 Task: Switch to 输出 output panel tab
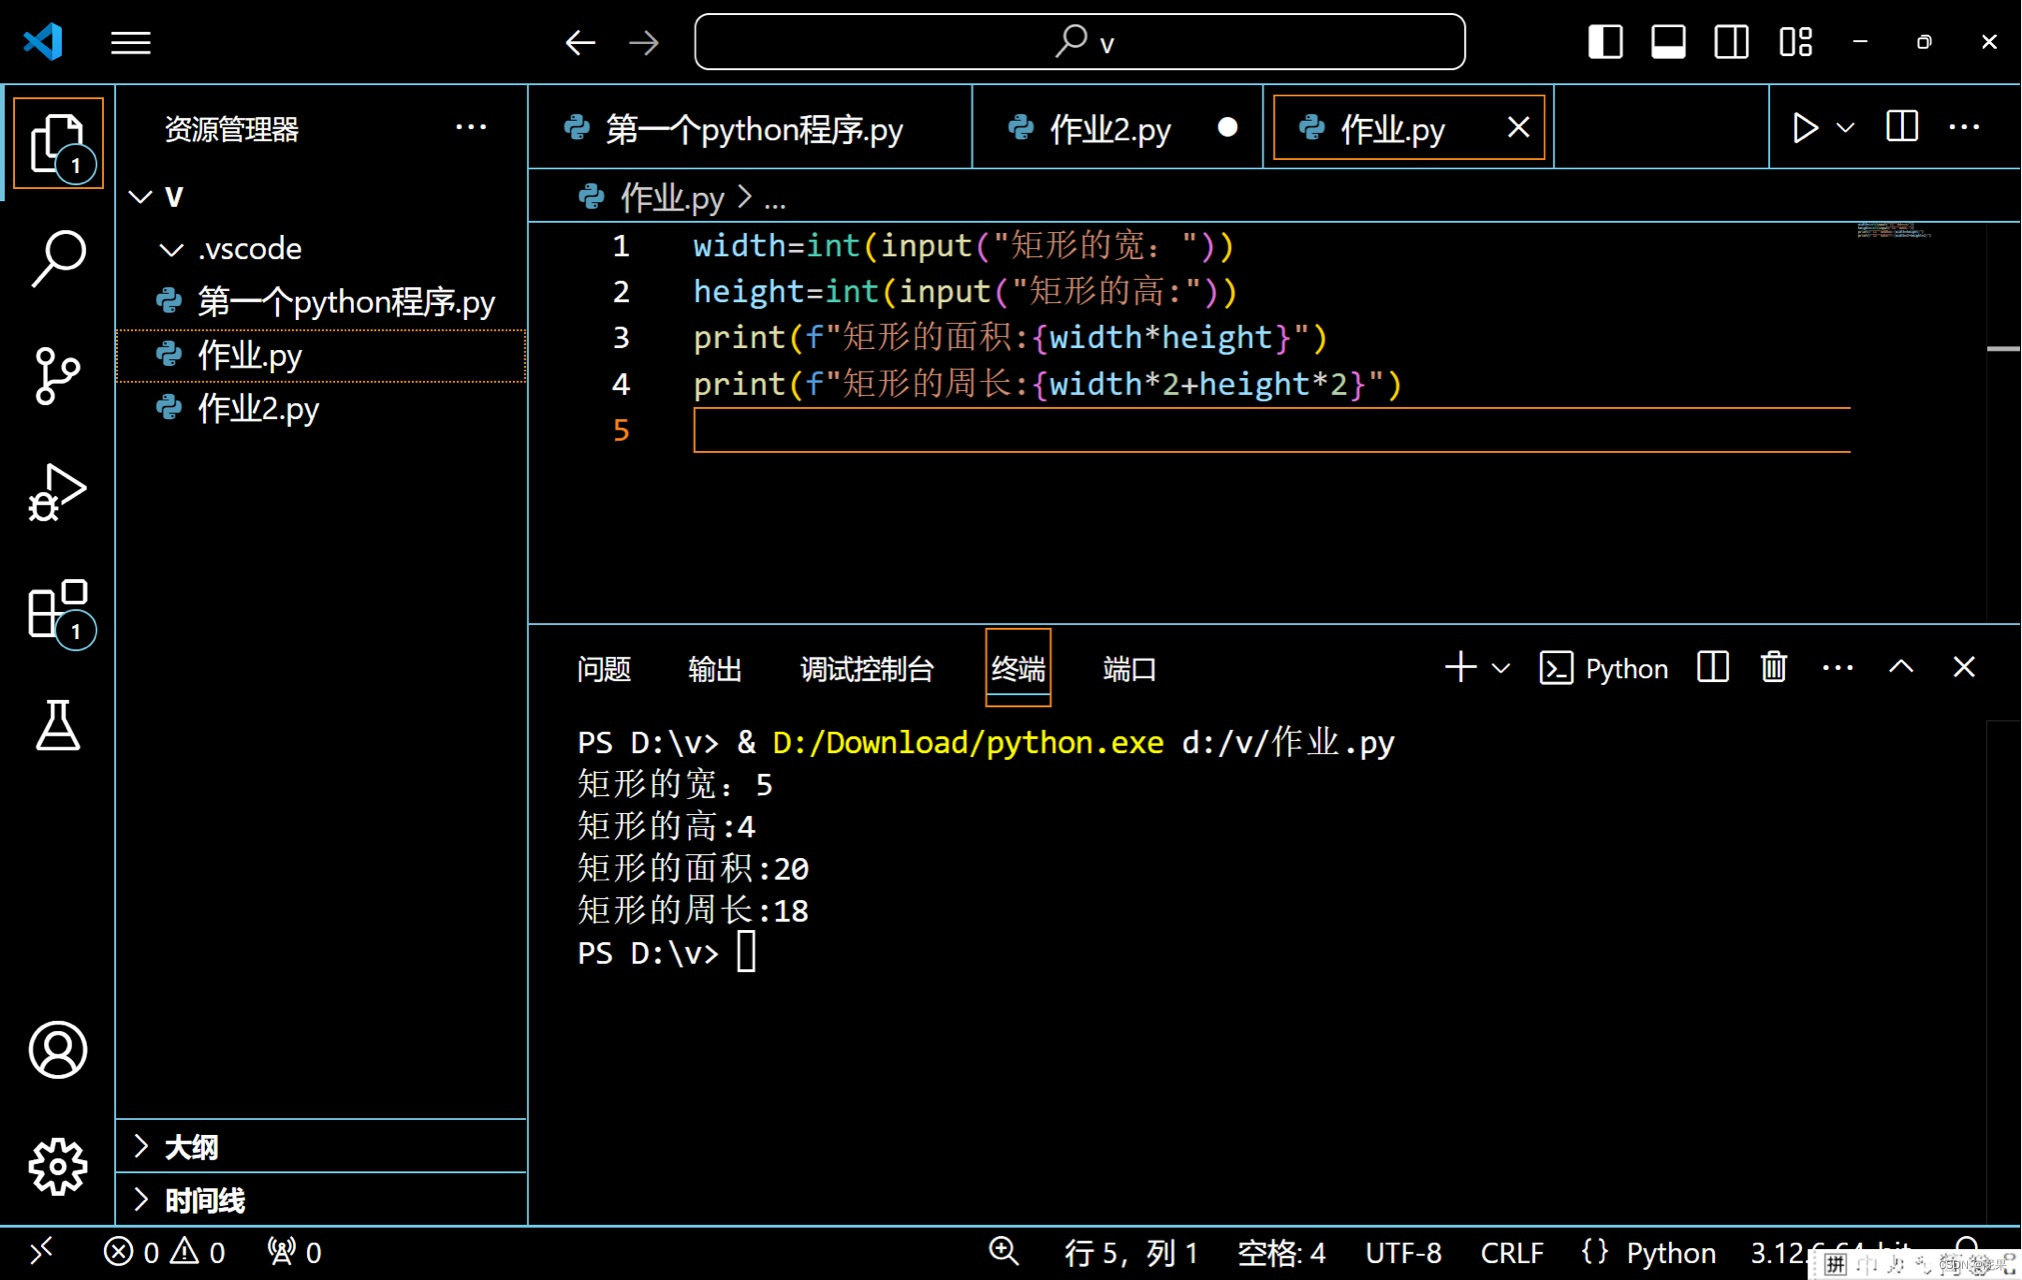tap(714, 668)
